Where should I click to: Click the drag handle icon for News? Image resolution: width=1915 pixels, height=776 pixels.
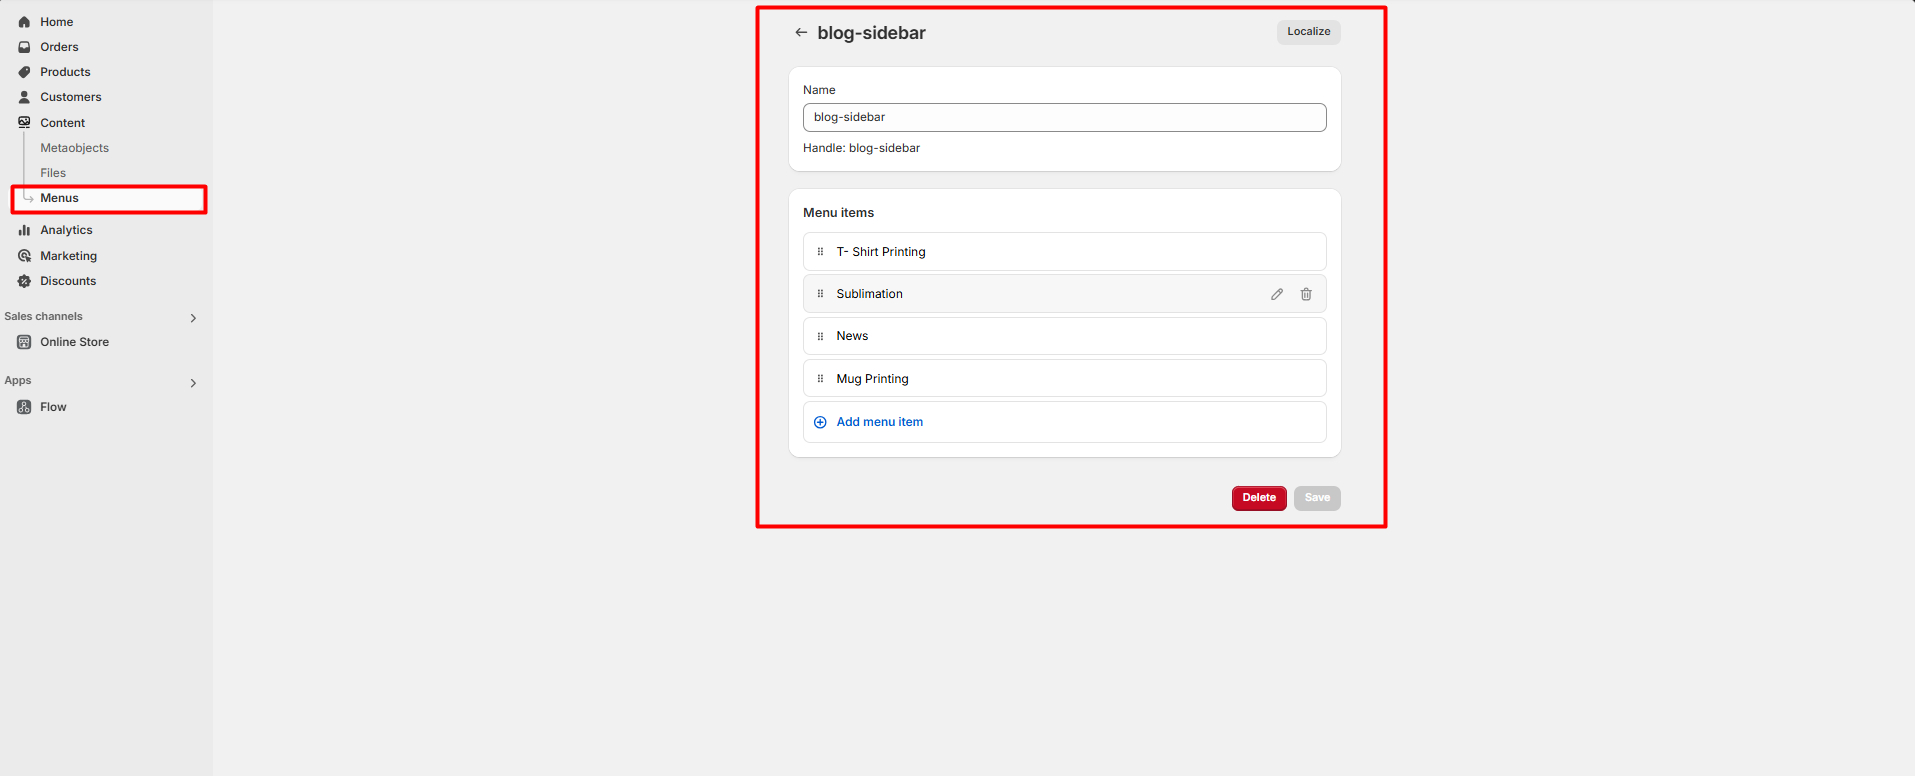click(x=821, y=336)
